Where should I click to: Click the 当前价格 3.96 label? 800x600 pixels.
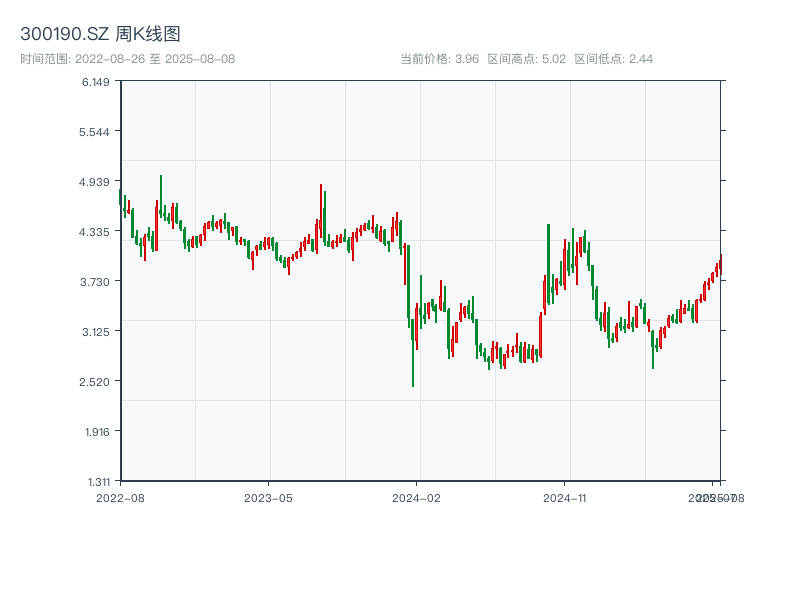pos(439,59)
